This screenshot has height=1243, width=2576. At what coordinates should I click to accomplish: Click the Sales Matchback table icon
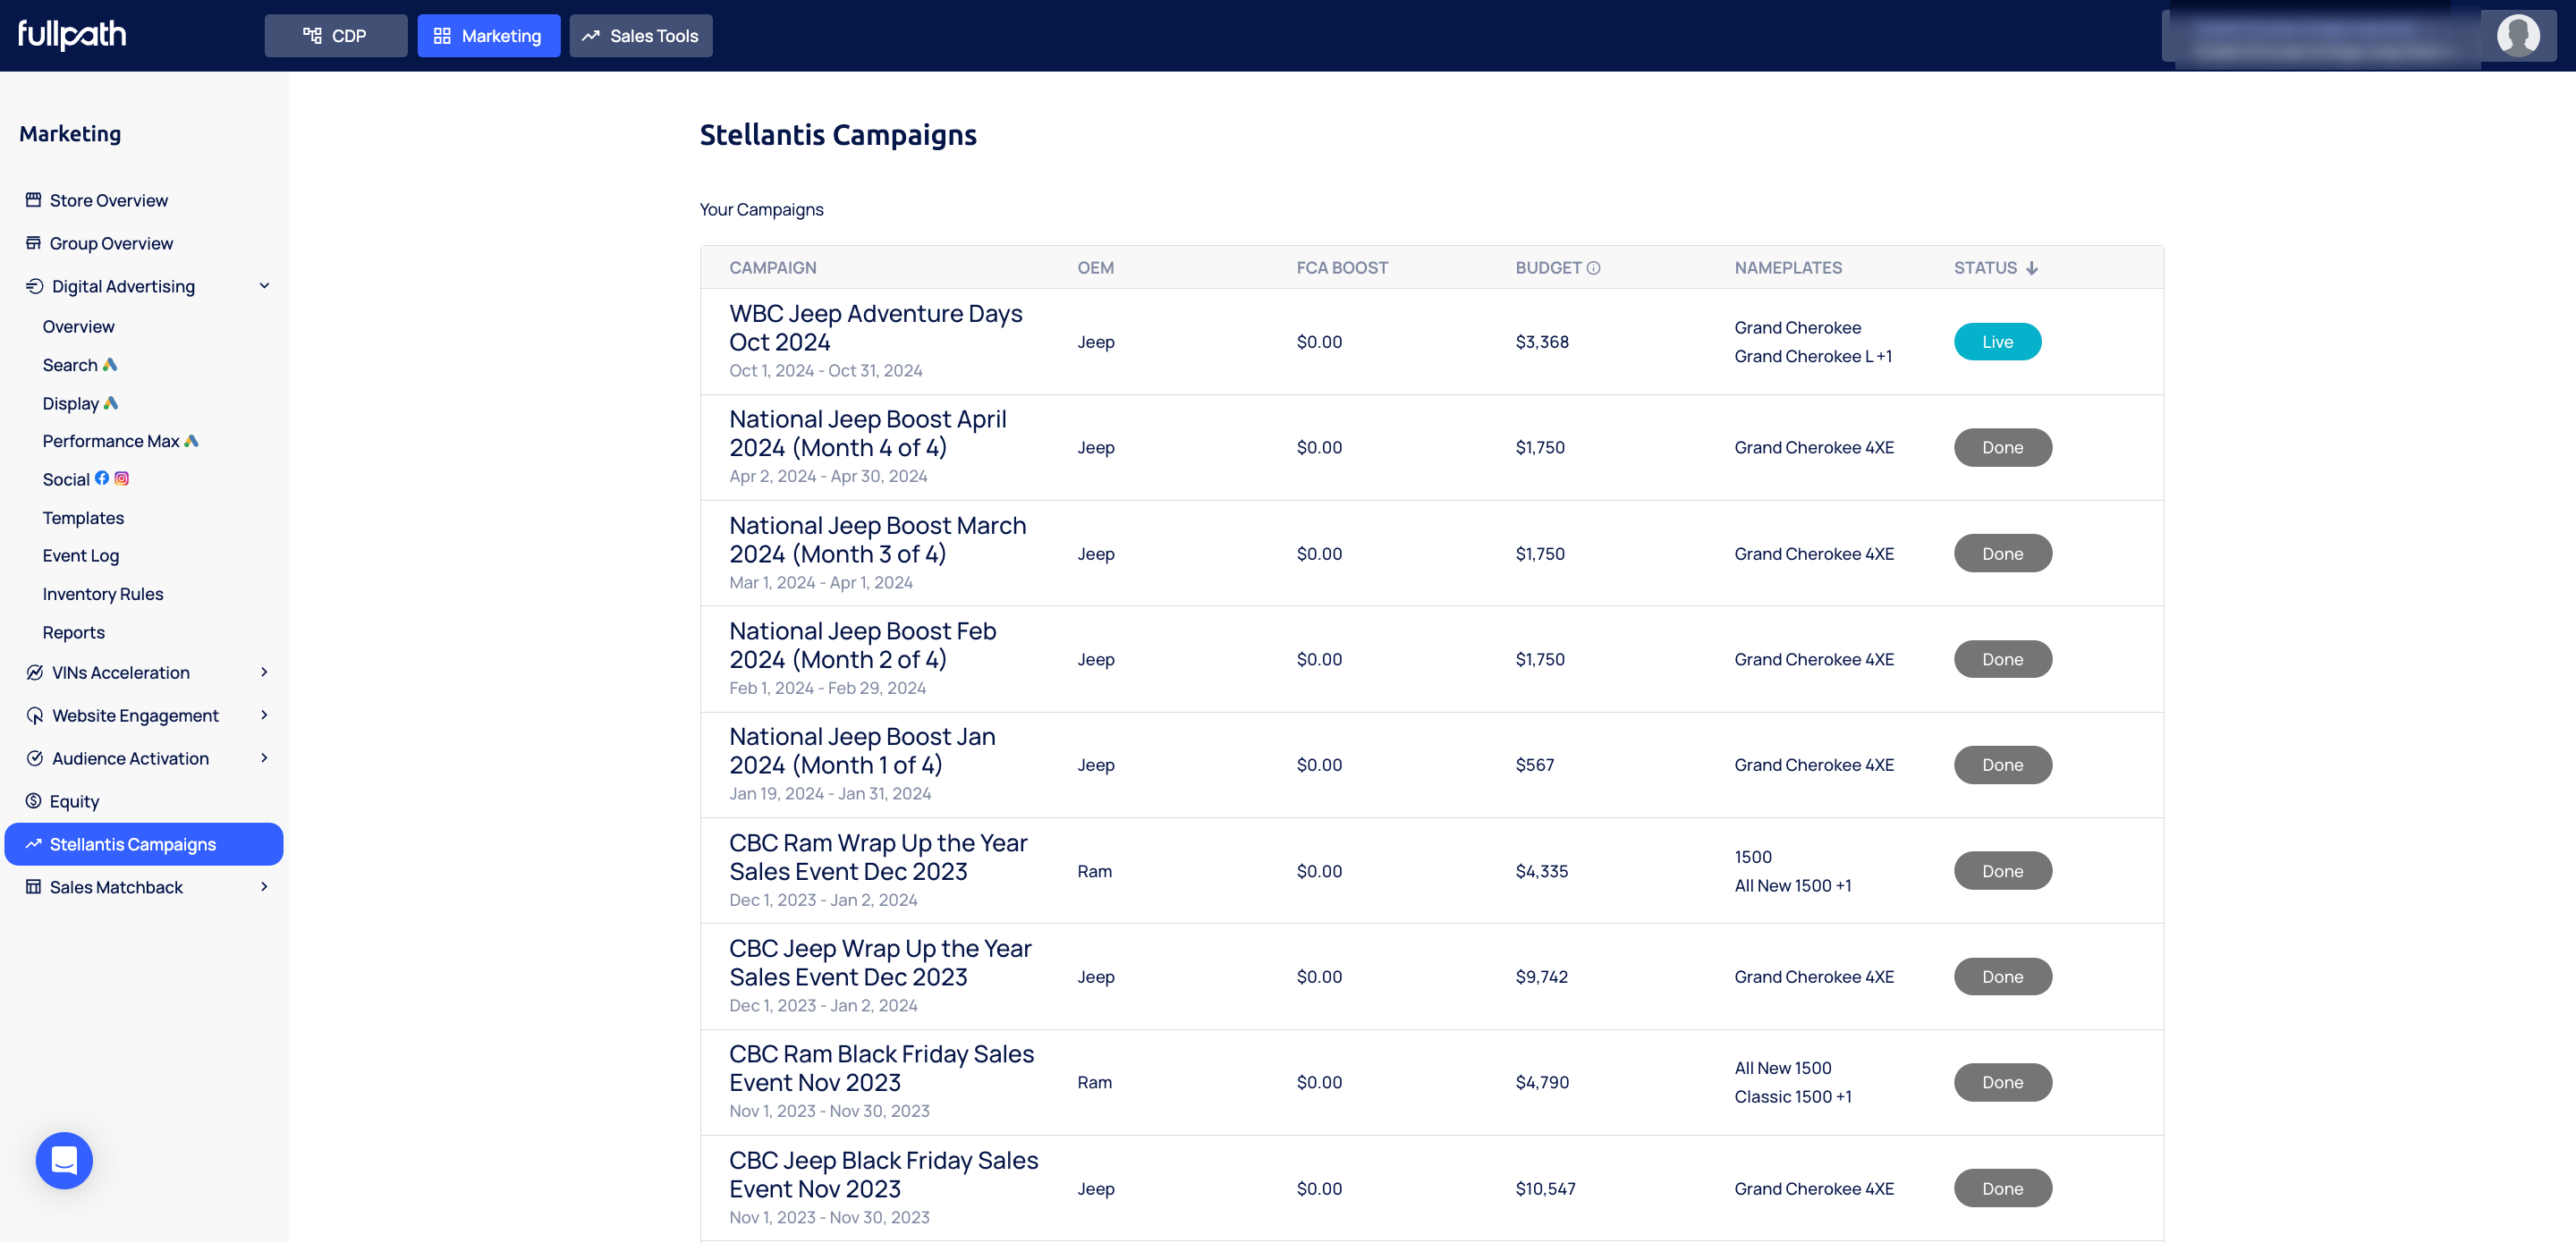[x=33, y=887]
